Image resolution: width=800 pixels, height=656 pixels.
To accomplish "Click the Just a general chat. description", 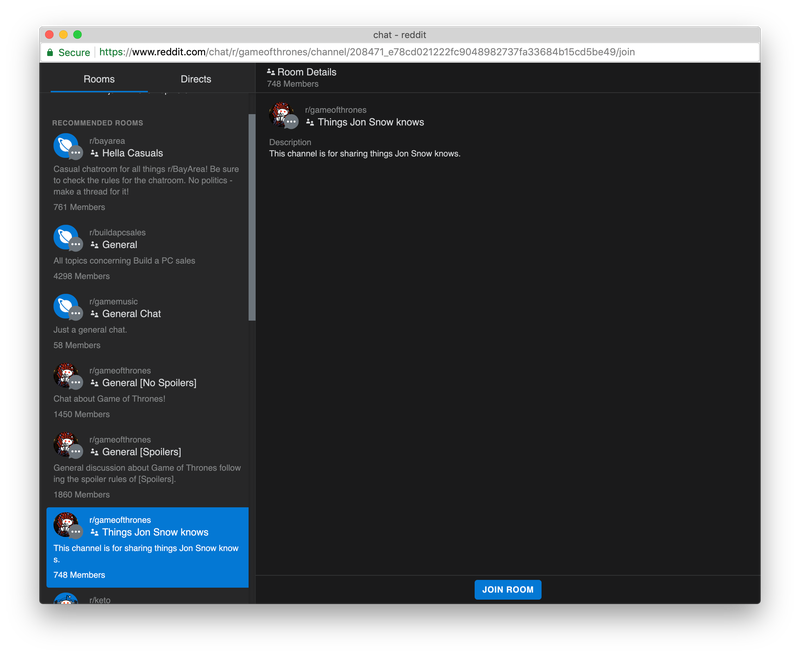I will 90,330.
